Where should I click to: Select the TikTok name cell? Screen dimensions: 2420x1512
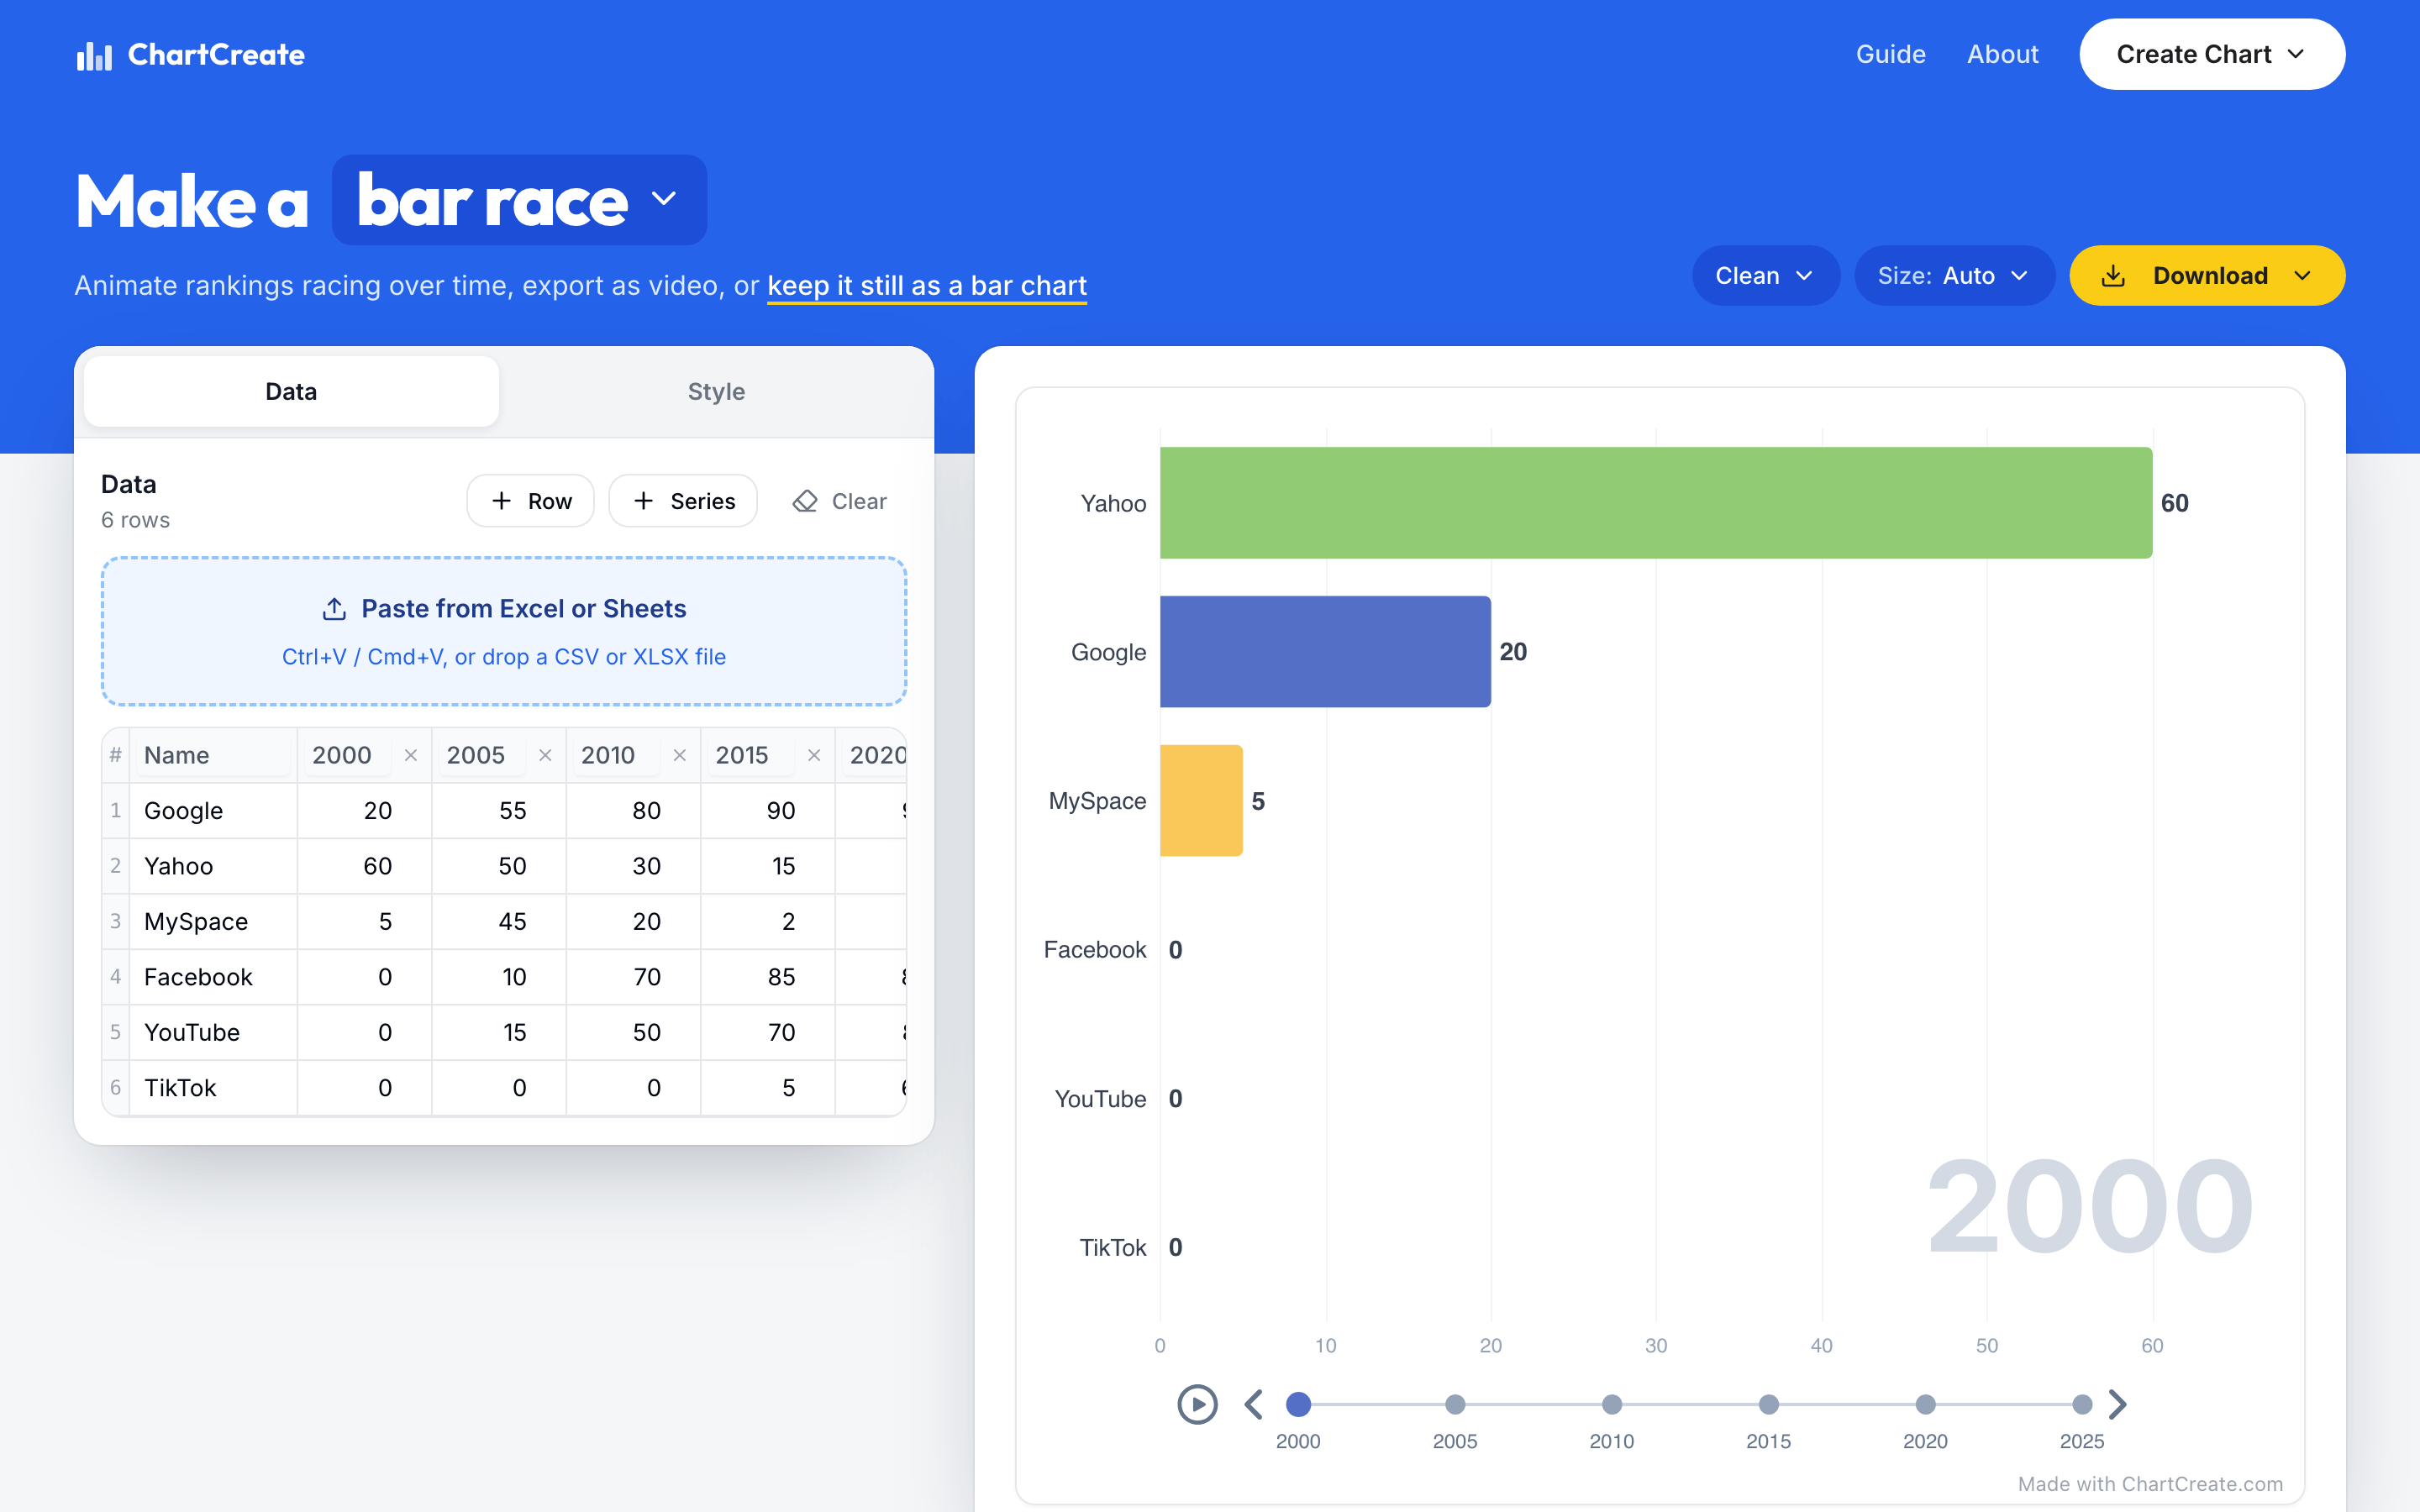(x=213, y=1088)
